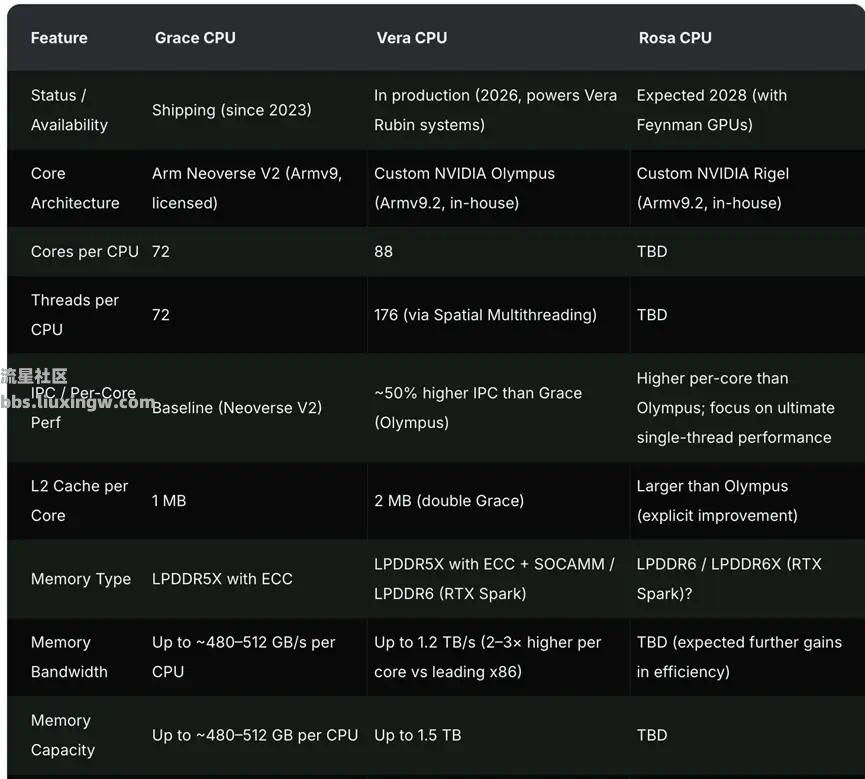Click 'Up to ~480–512 GB/s per CPU' cell
Screen dimensions: 865x779
[x=243, y=657]
